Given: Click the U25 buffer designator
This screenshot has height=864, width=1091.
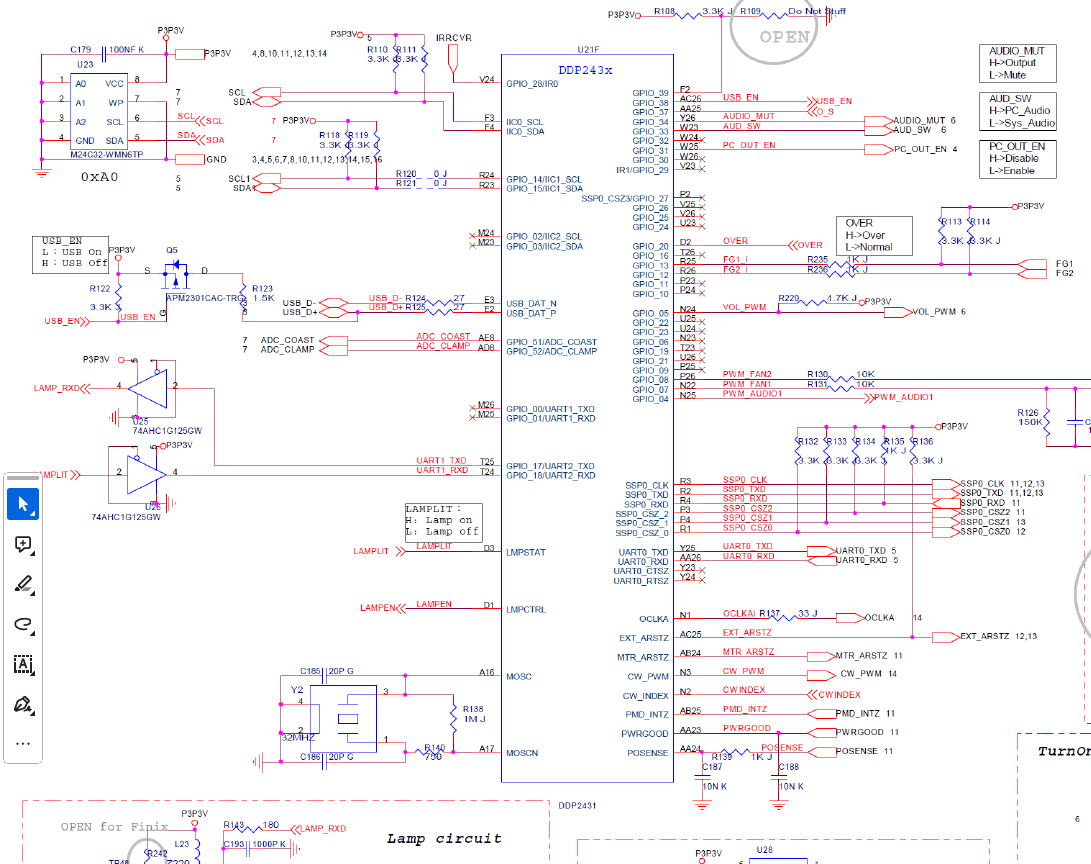Looking at the screenshot, I should click(x=141, y=421).
